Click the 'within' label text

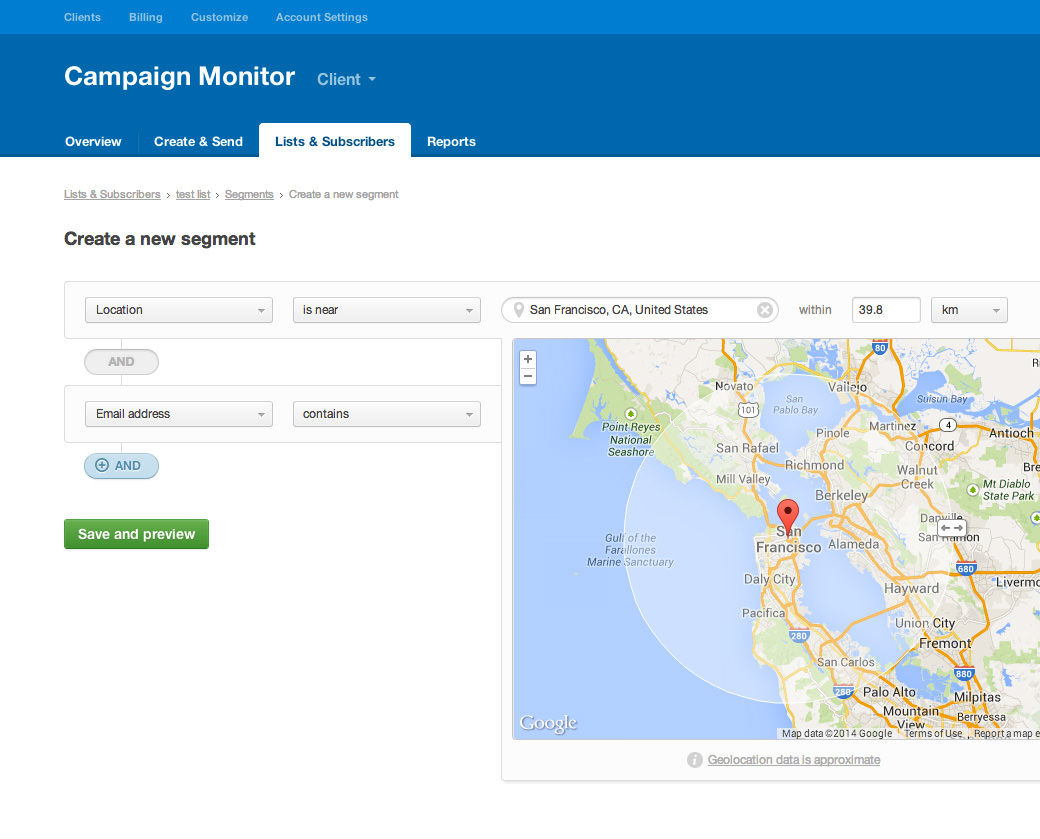click(815, 310)
